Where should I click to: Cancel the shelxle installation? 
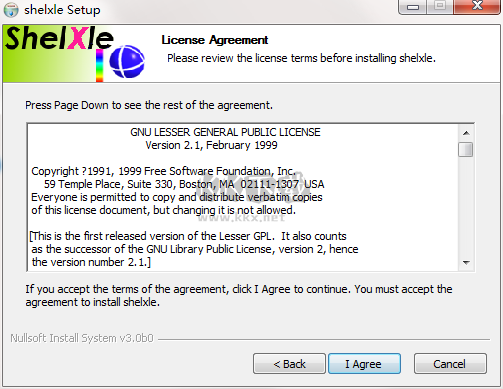tap(450, 364)
